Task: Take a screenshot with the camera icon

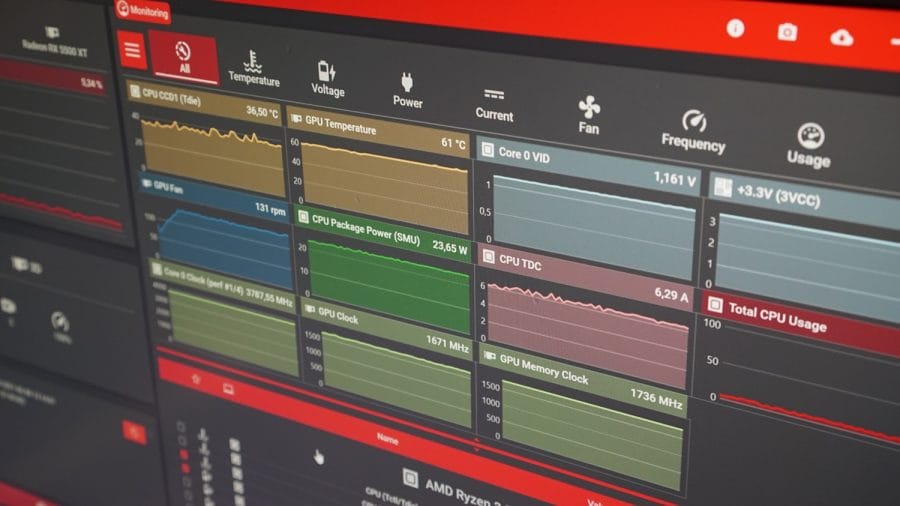Action: click(x=788, y=33)
